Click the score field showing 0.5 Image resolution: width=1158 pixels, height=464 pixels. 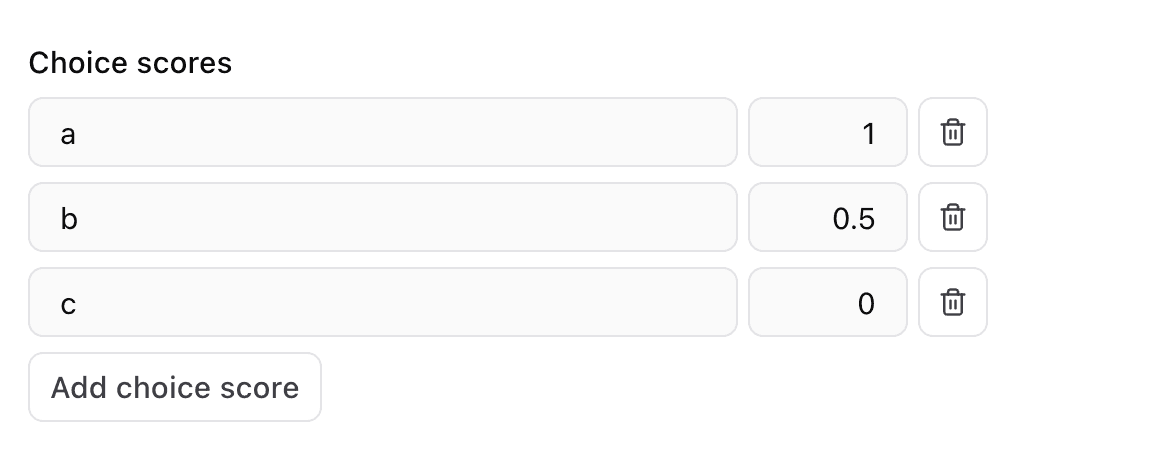click(x=827, y=217)
